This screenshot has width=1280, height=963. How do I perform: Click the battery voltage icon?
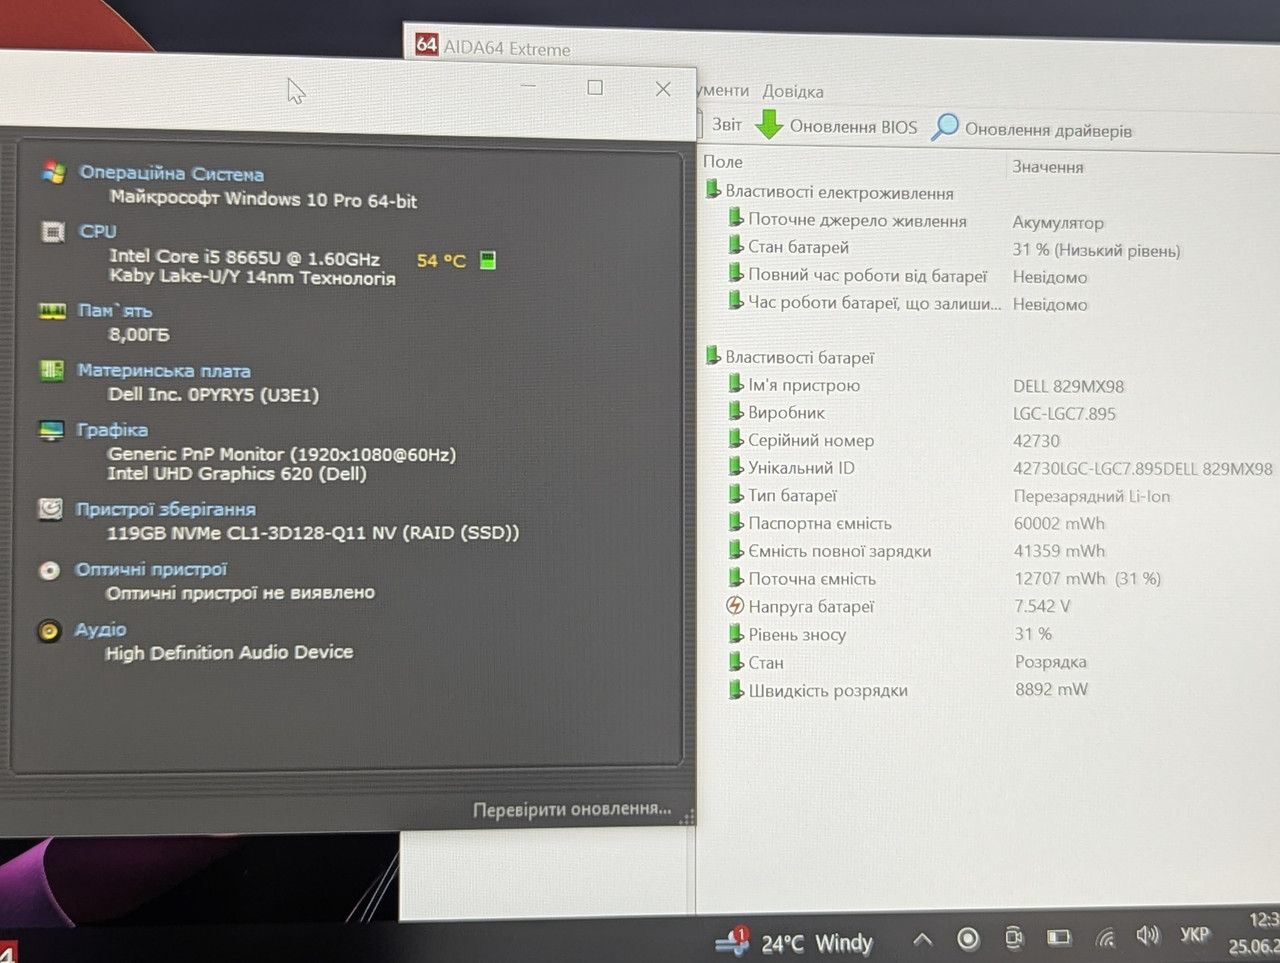(735, 606)
